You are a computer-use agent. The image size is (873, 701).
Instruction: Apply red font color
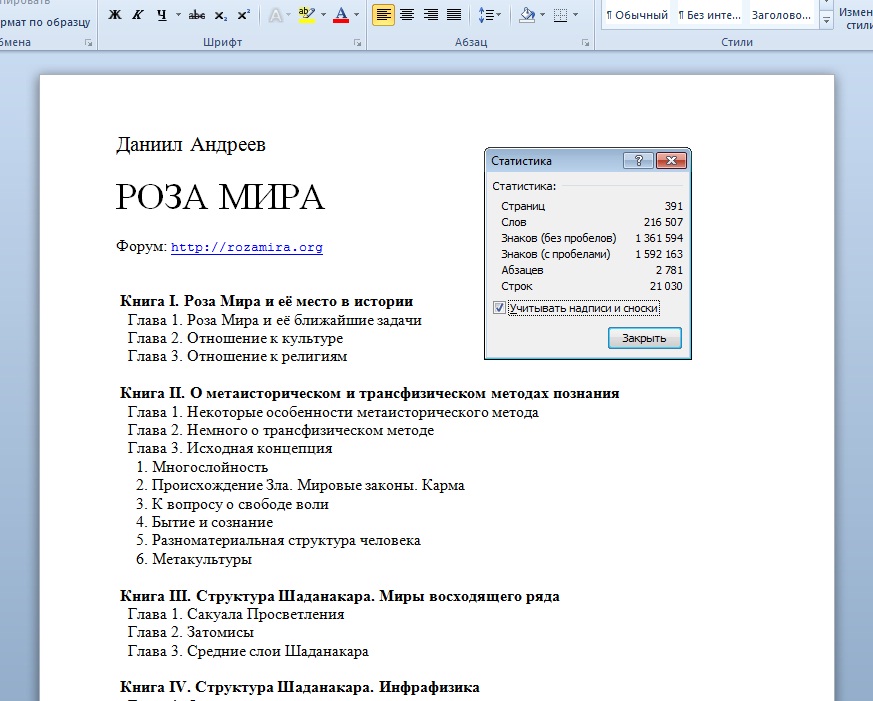click(x=341, y=15)
